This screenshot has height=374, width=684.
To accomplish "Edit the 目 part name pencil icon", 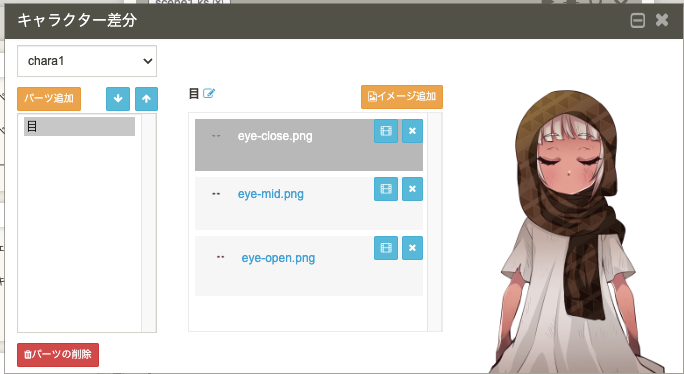I will coord(209,93).
